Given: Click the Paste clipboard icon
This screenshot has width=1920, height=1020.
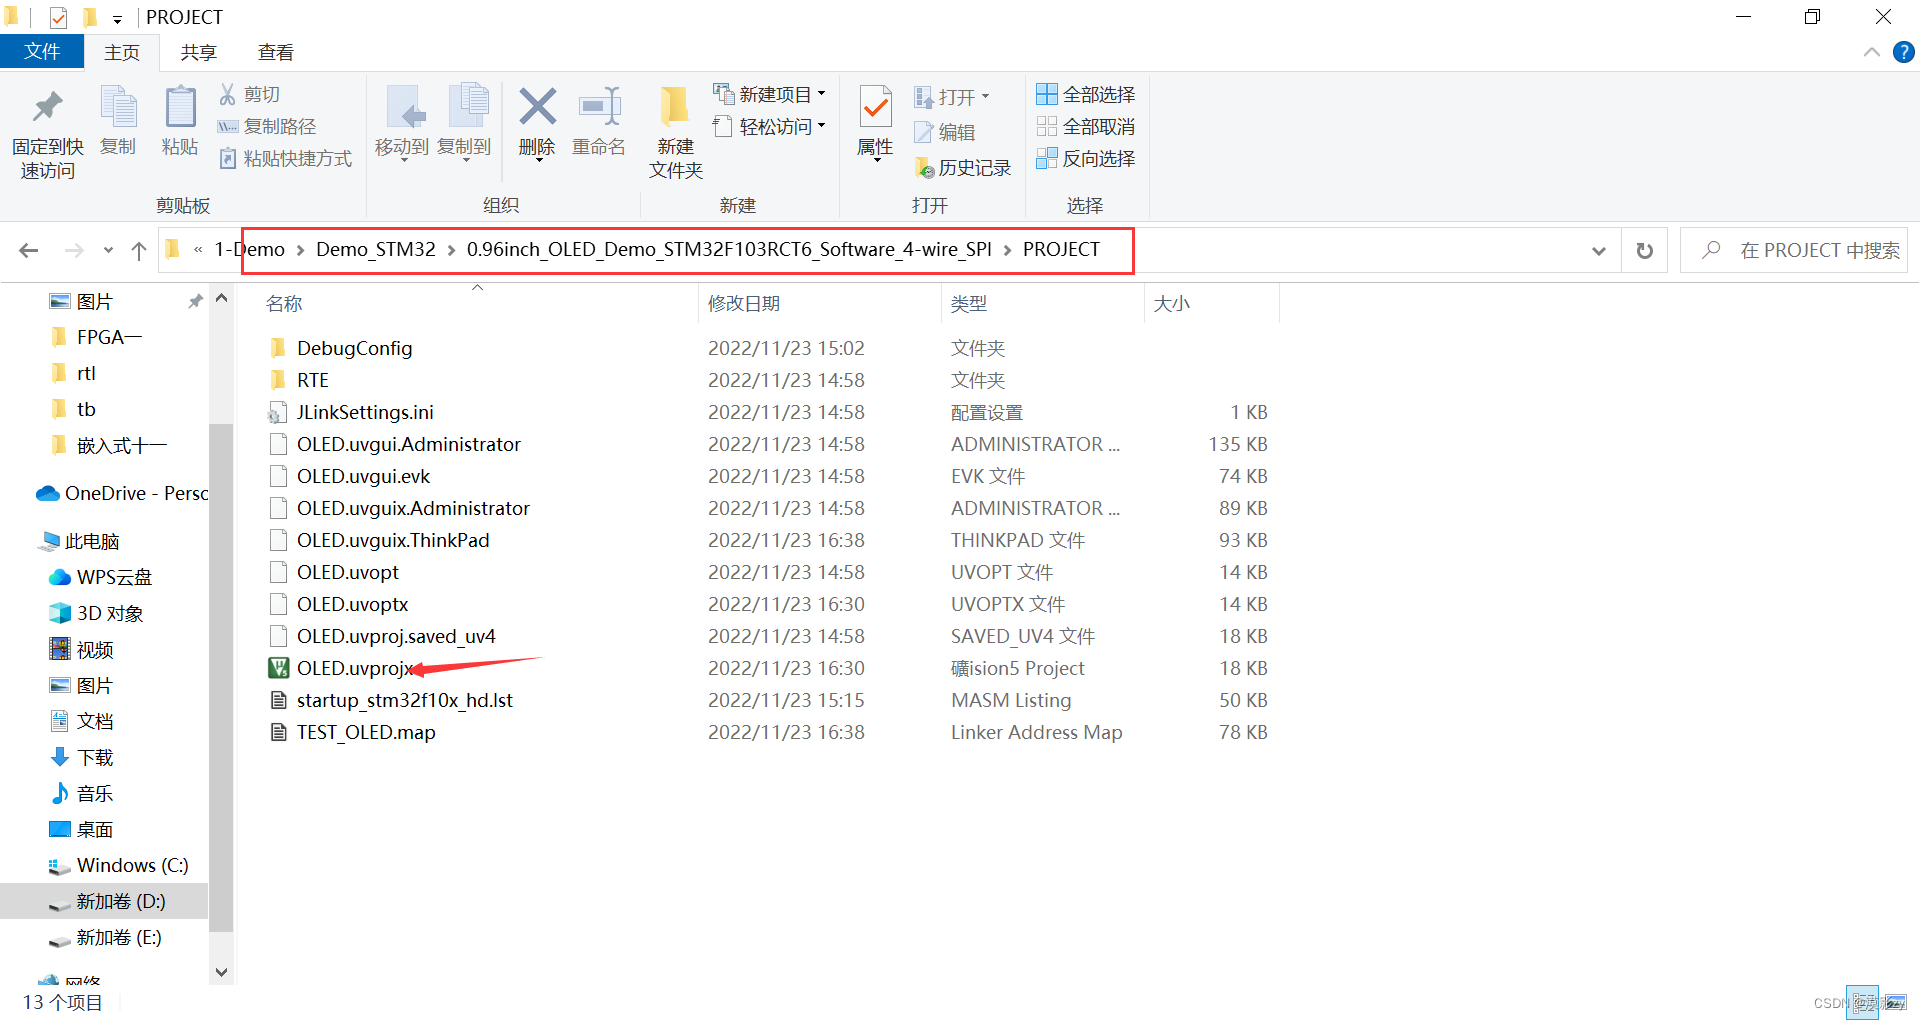Looking at the screenshot, I should point(180,108).
